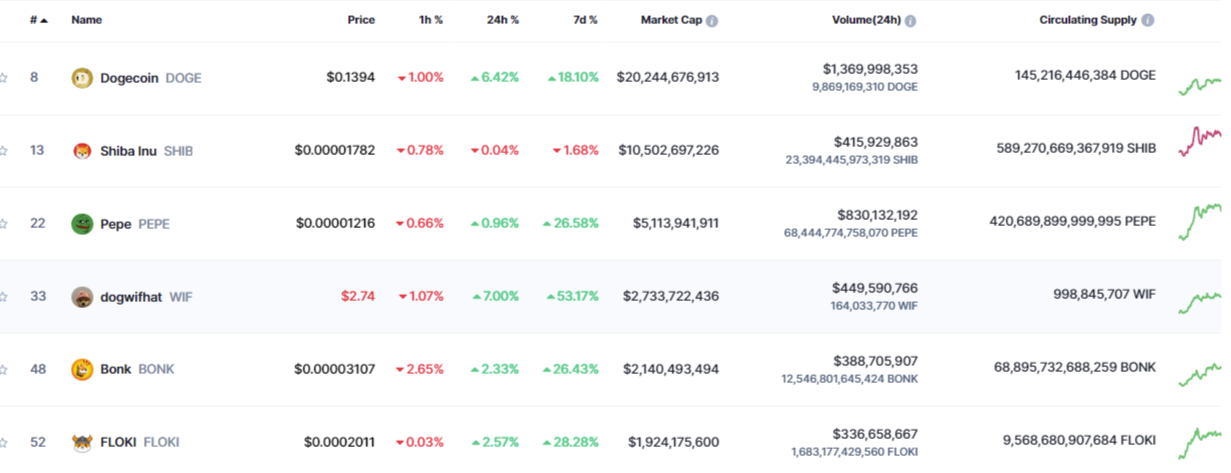Click the dogwifhat coin logo icon

pyautogui.click(x=82, y=297)
